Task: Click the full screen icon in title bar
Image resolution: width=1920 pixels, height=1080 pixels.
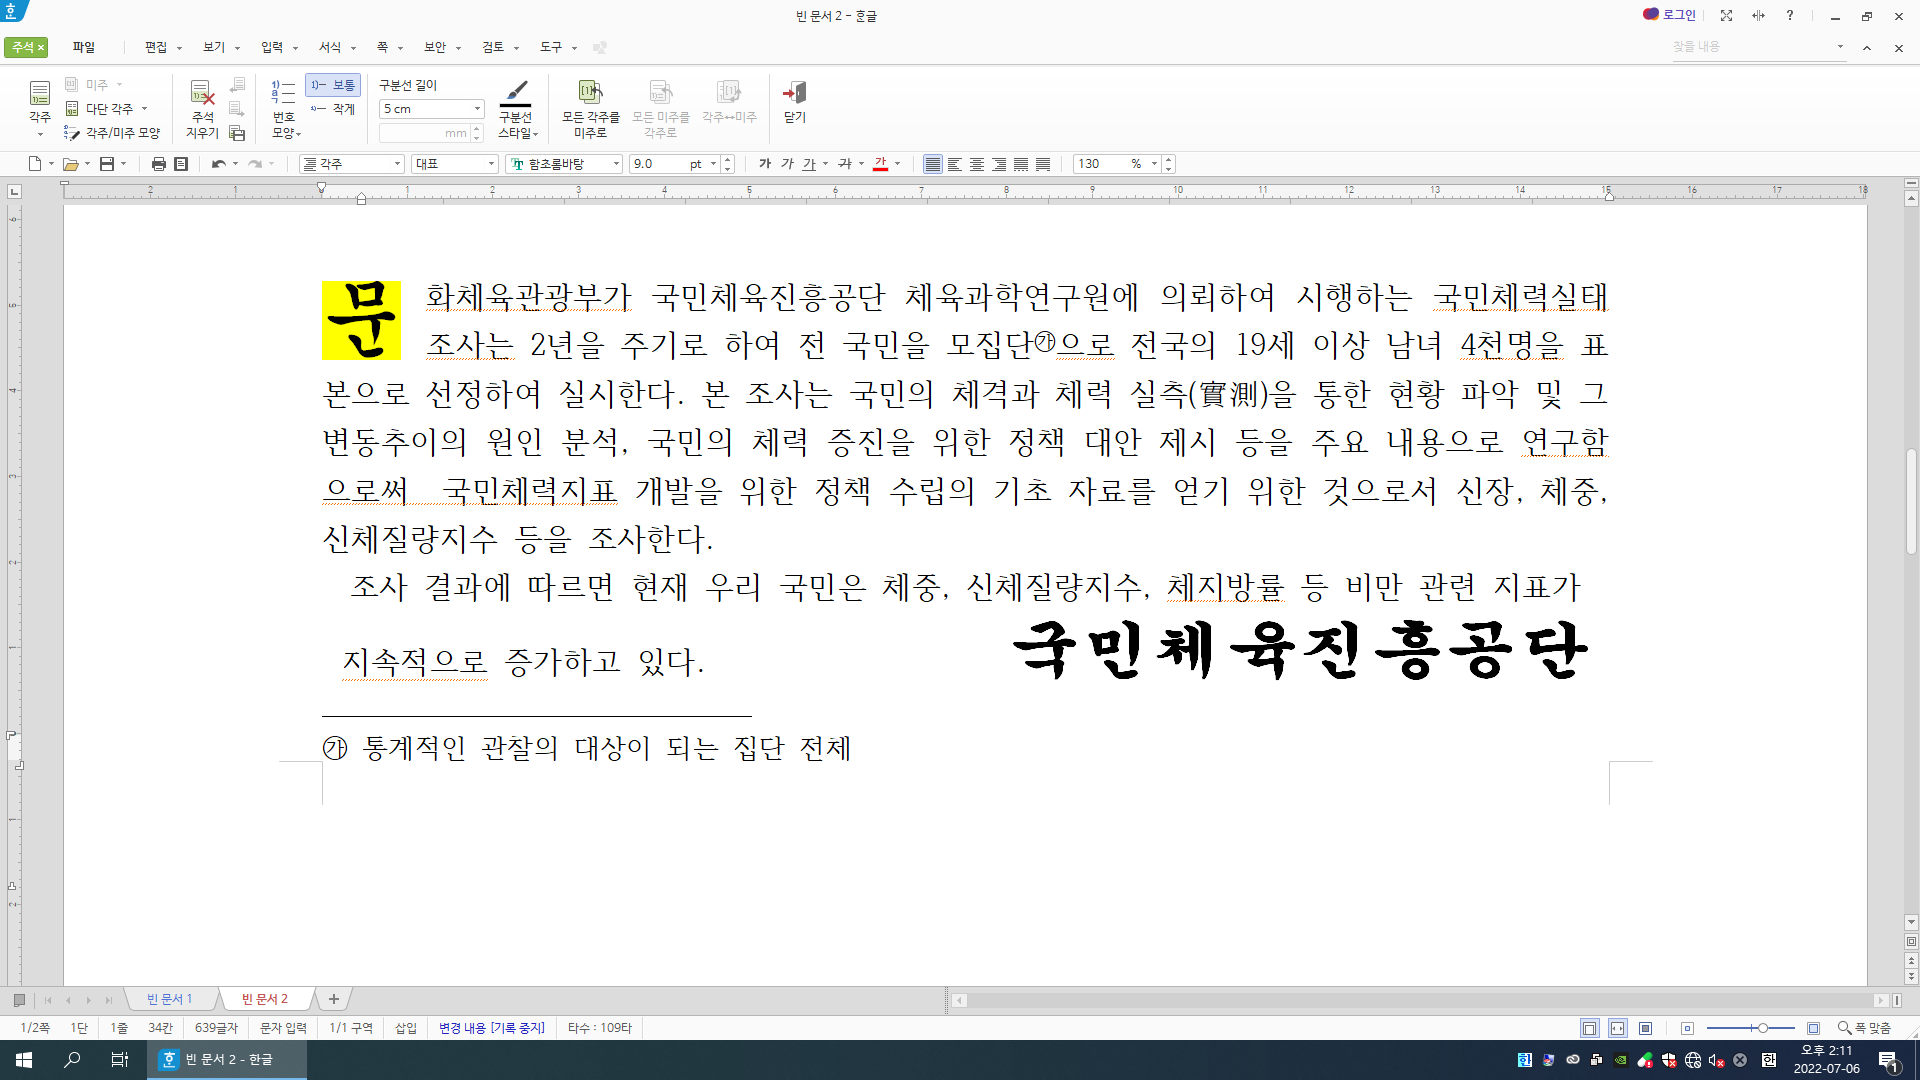Action: pos(1726,16)
